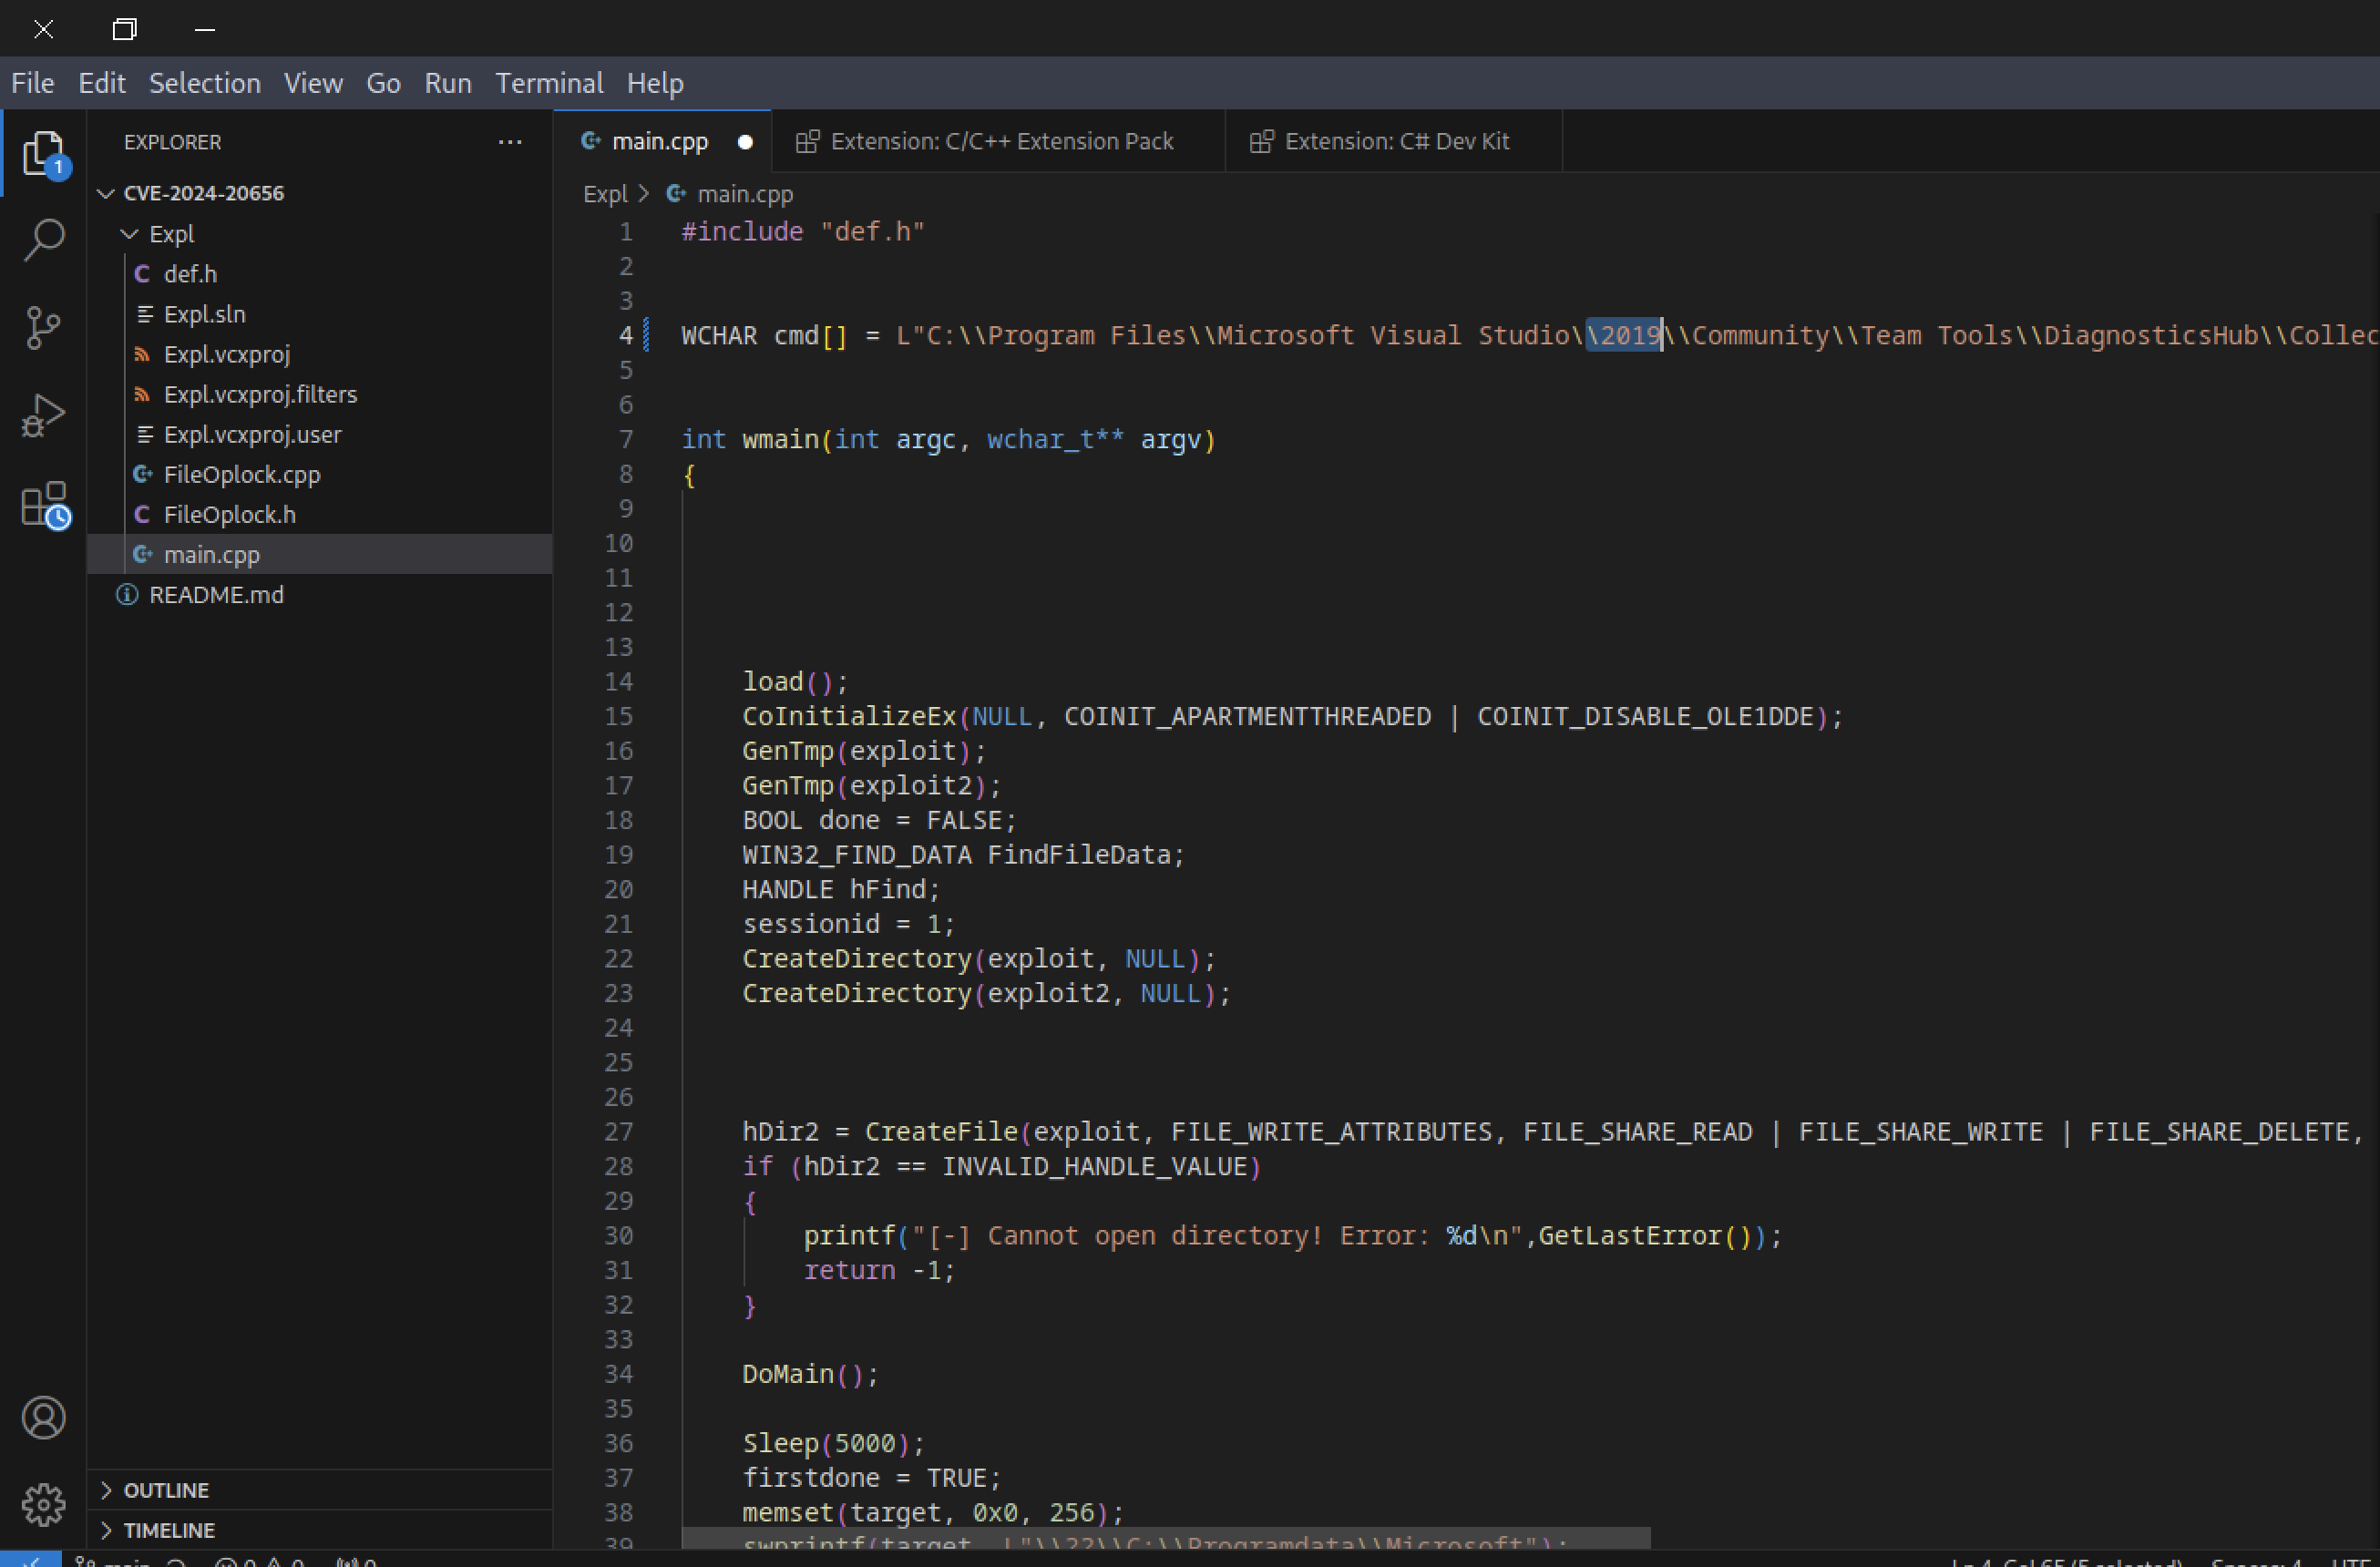Open the Accounts menu icon

click(x=43, y=1417)
